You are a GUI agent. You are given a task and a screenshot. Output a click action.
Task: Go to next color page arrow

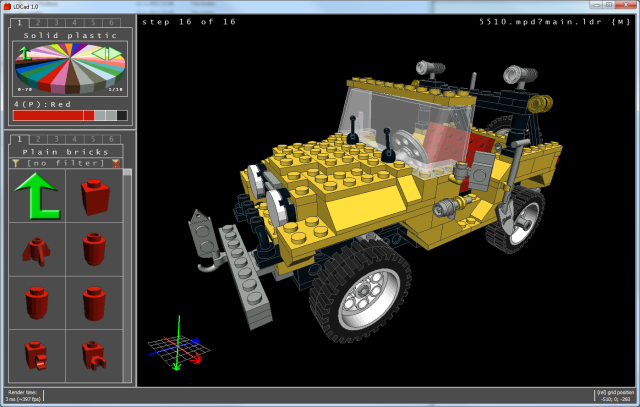point(112,52)
